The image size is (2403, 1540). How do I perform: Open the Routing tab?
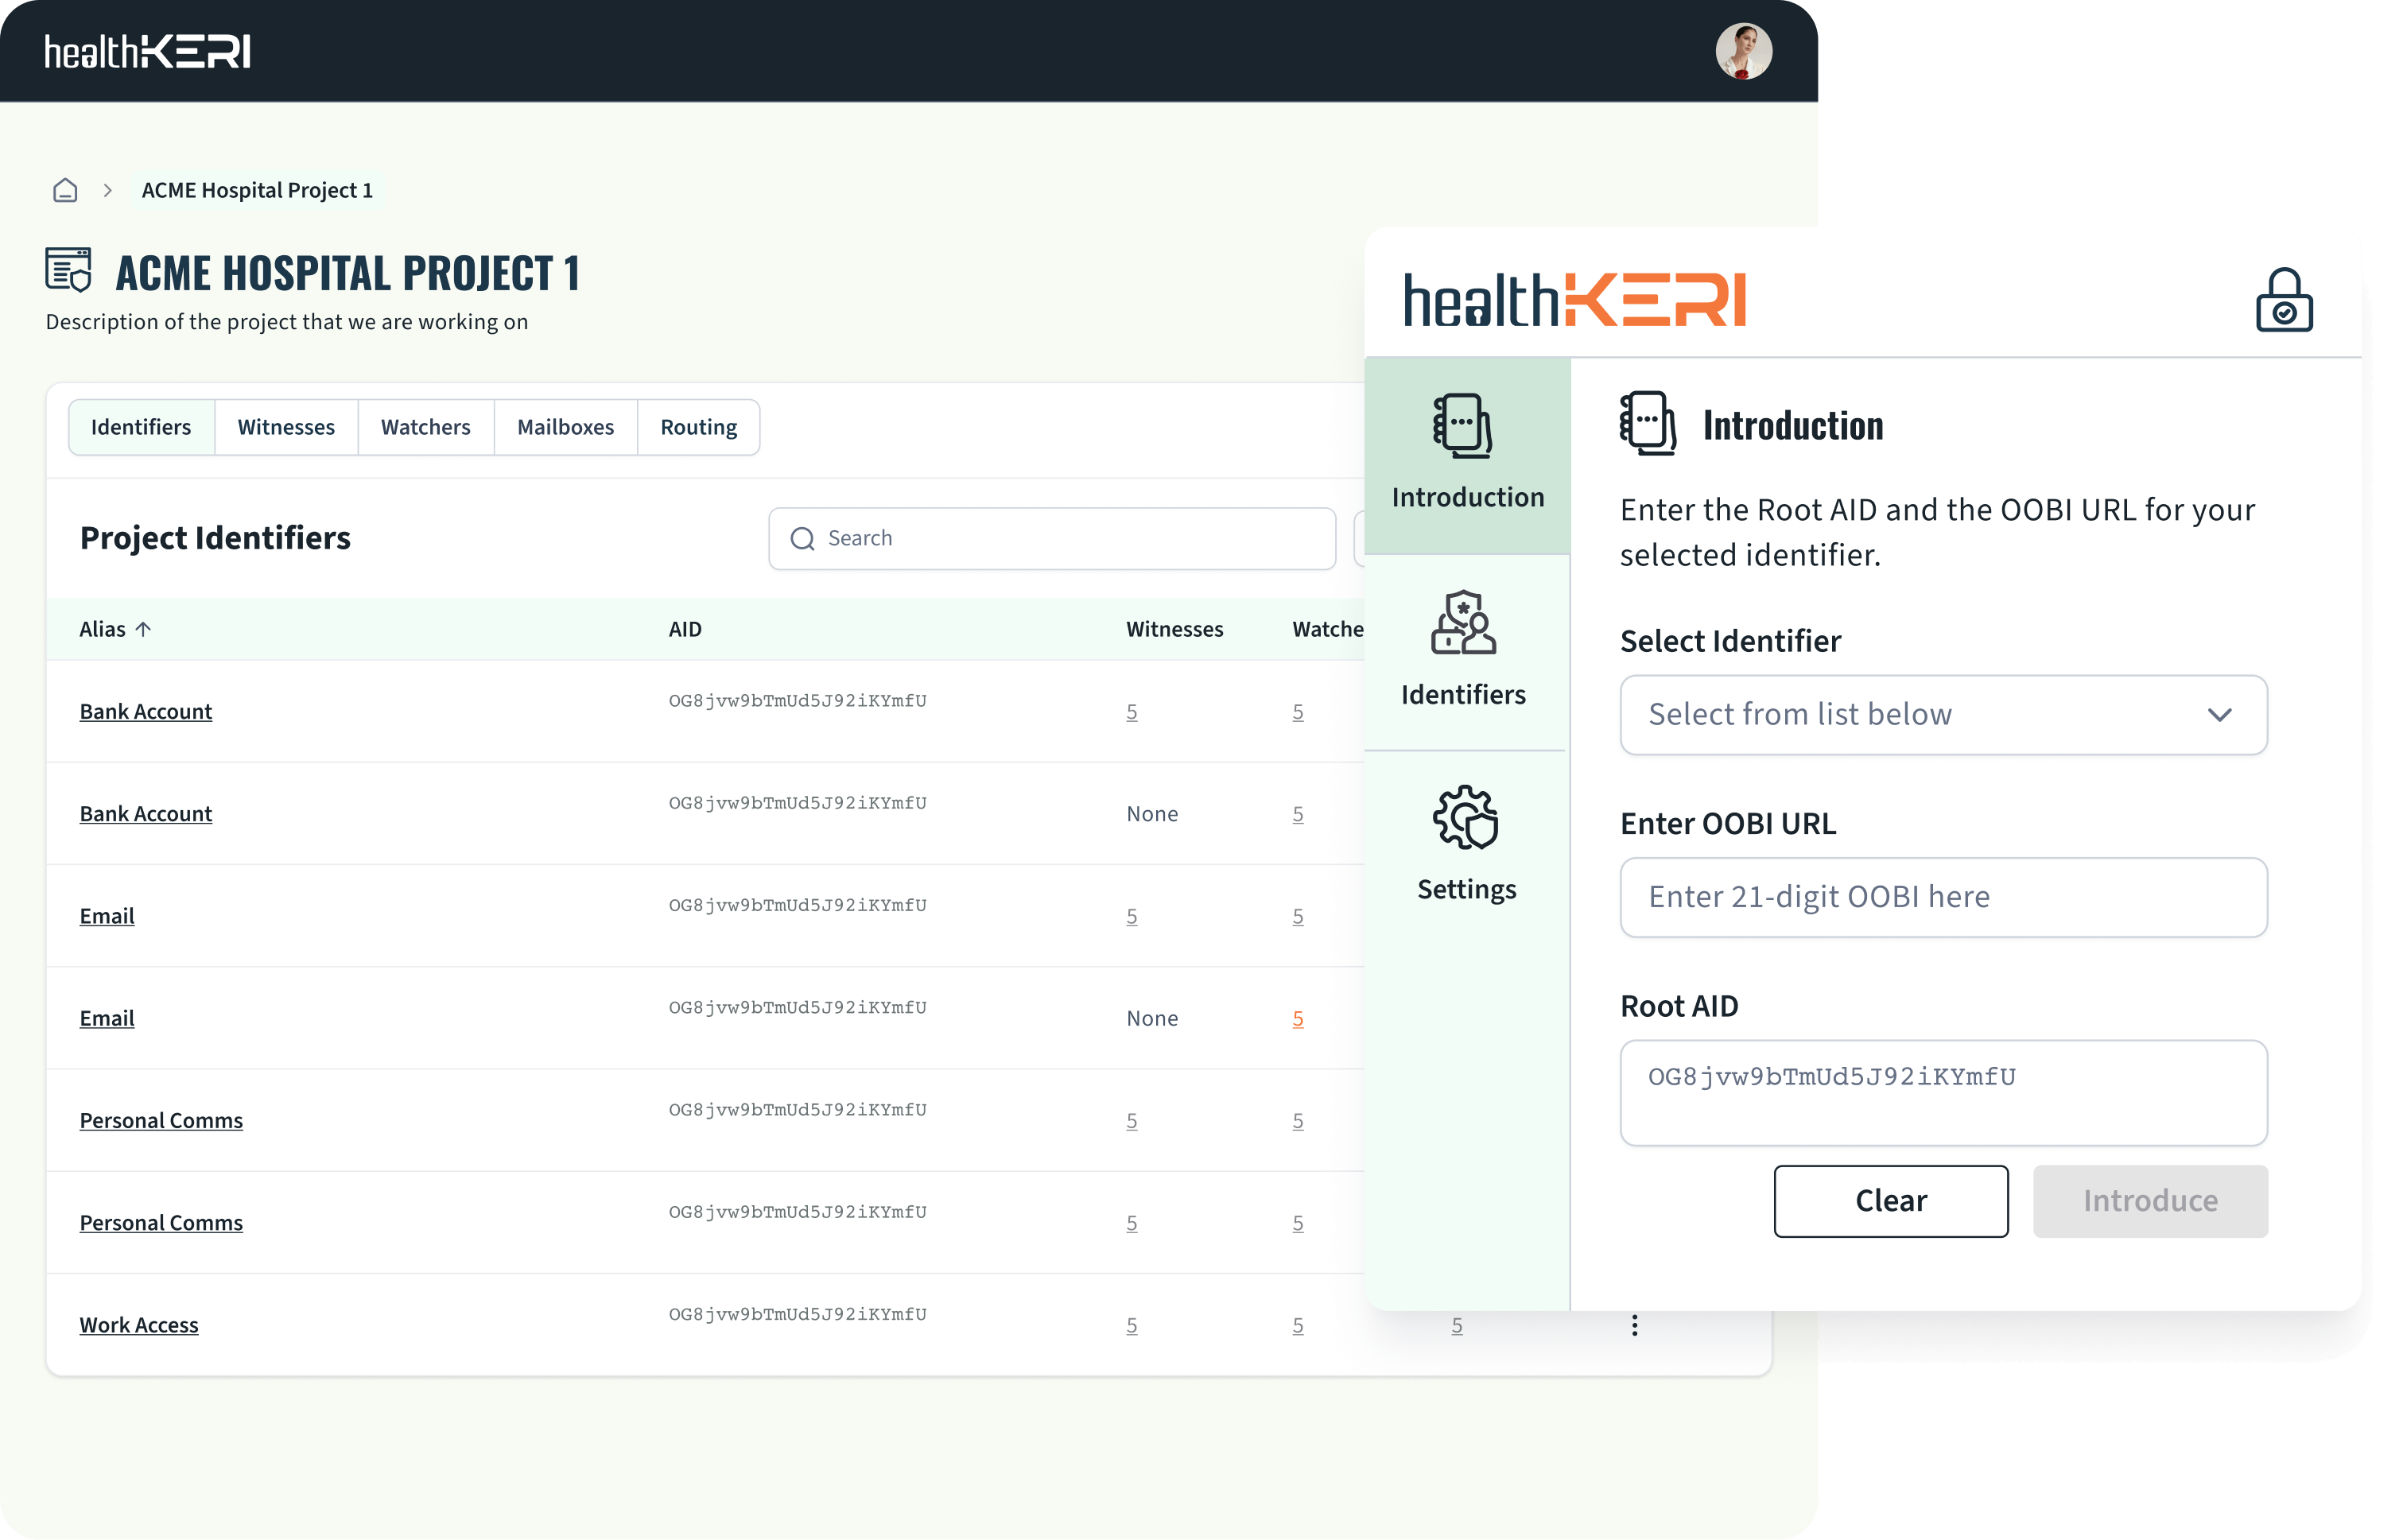click(698, 427)
